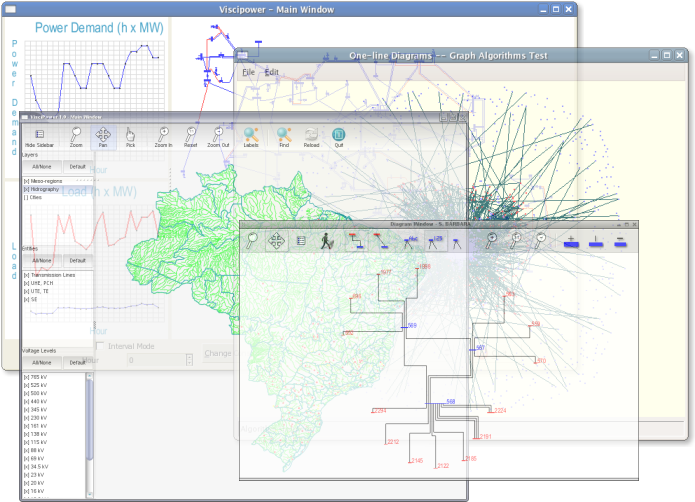The width and height of the screenshot is (695, 502).
Task: Choose straight diagonal line routing icon
Action: click(381, 241)
